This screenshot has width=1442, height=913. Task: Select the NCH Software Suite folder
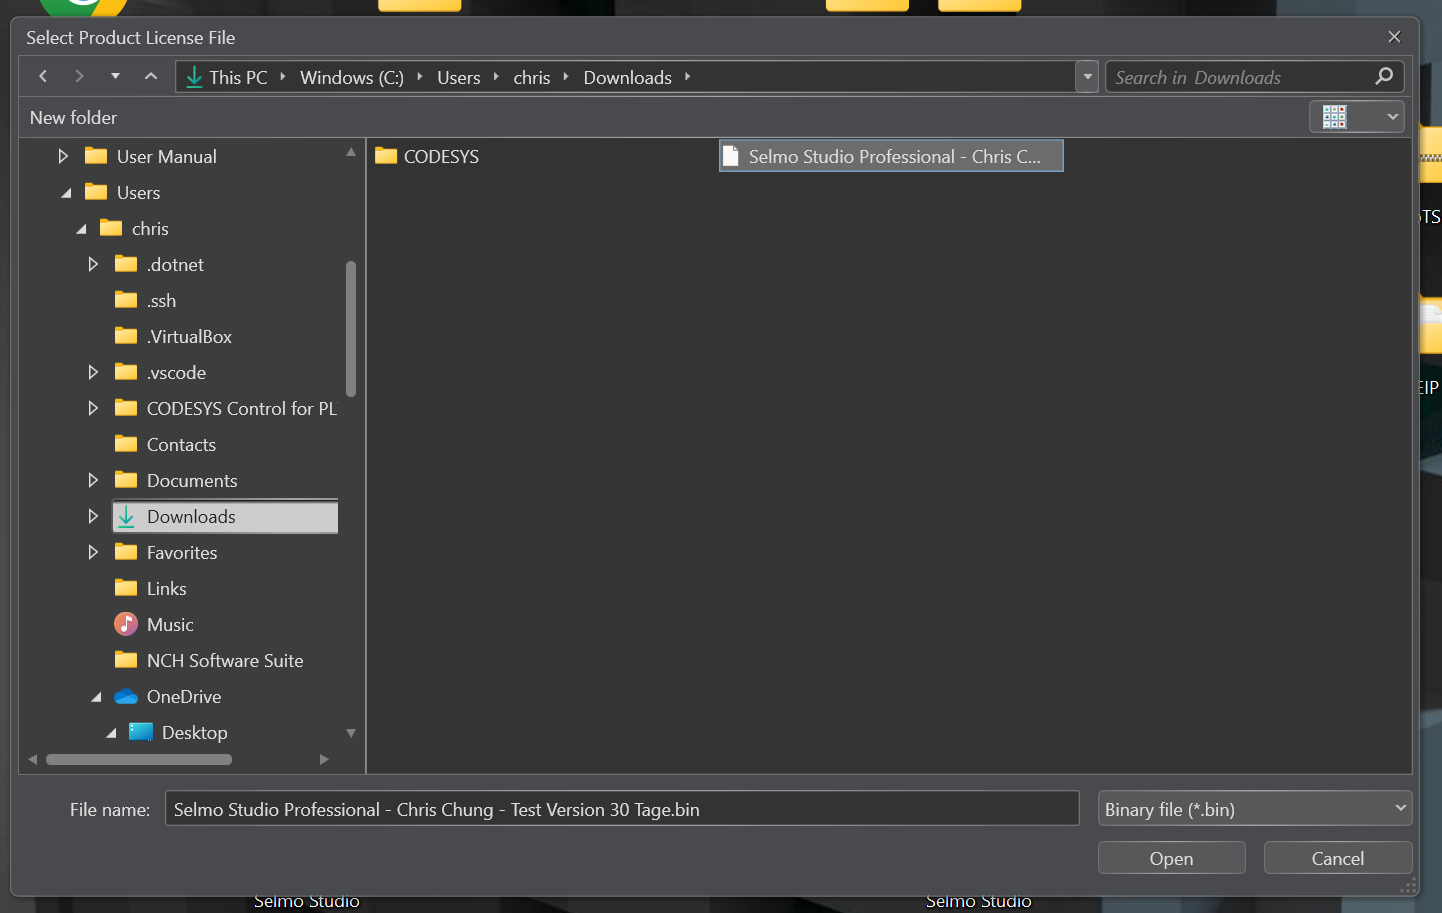pyautogui.click(x=225, y=660)
